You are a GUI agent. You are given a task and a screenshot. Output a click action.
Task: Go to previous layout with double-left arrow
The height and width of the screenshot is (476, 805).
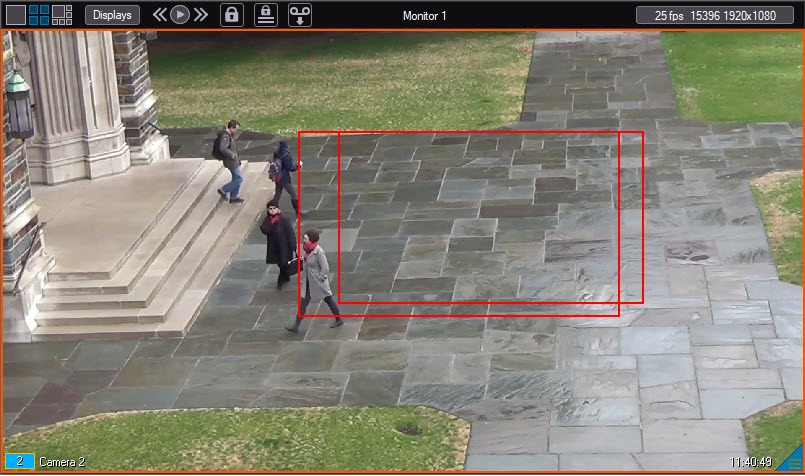(160, 15)
